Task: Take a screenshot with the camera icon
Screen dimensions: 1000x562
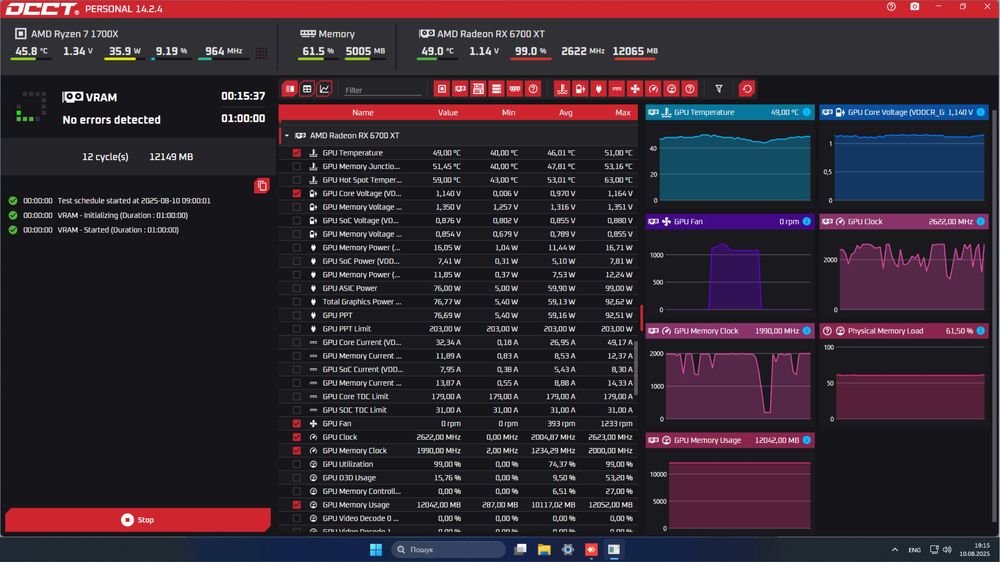Action: pos(915,7)
